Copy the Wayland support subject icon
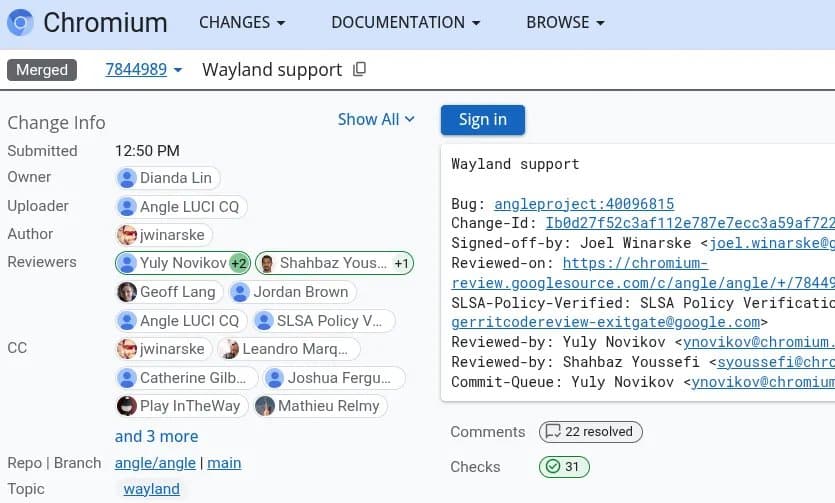Viewport: 835px width, 503px height. click(359, 69)
